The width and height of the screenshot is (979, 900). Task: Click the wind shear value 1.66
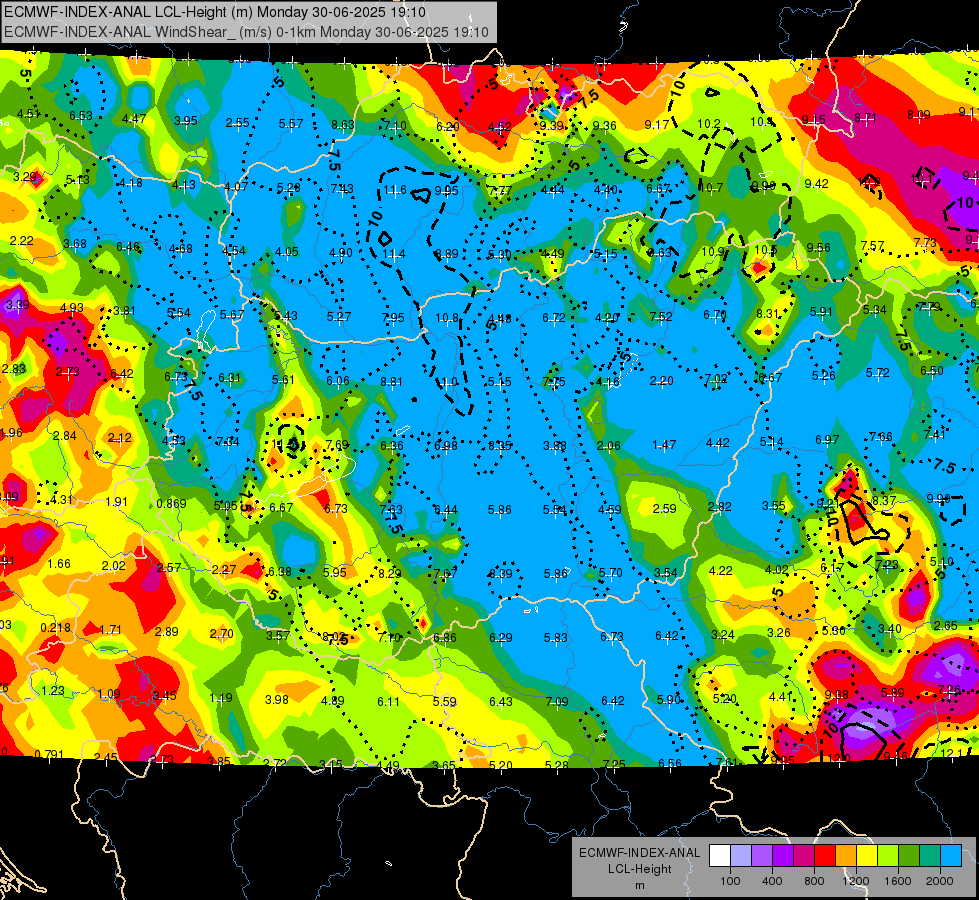pyautogui.click(x=59, y=563)
